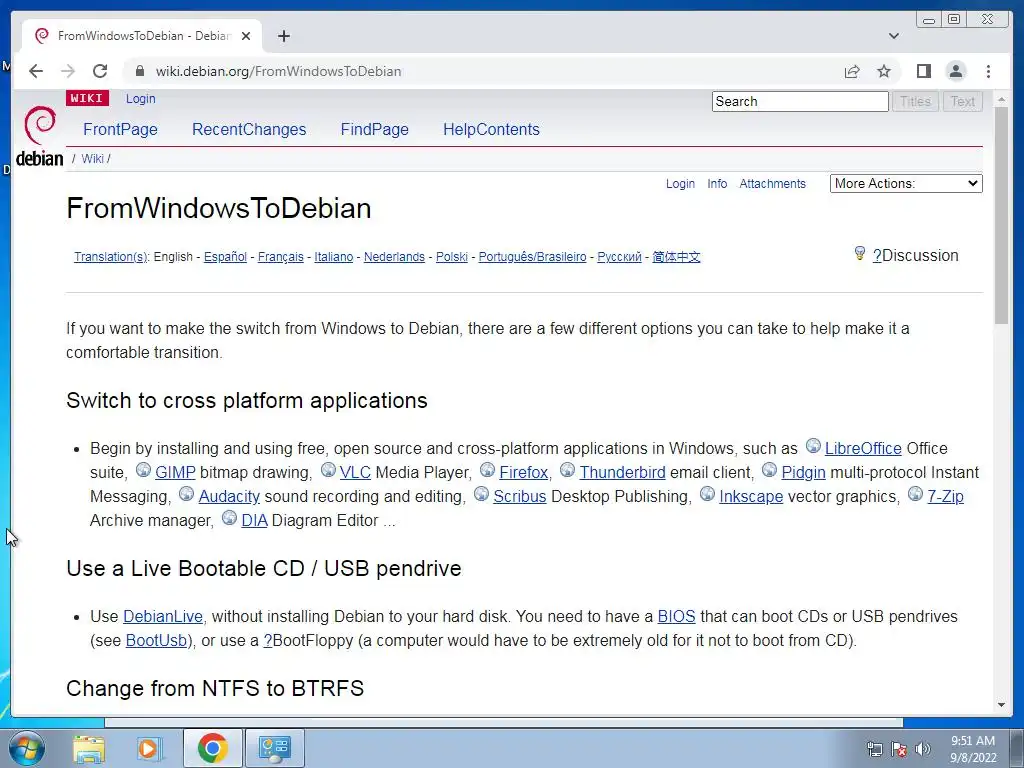
Task: Bookmark this page with the star icon
Action: 884,71
